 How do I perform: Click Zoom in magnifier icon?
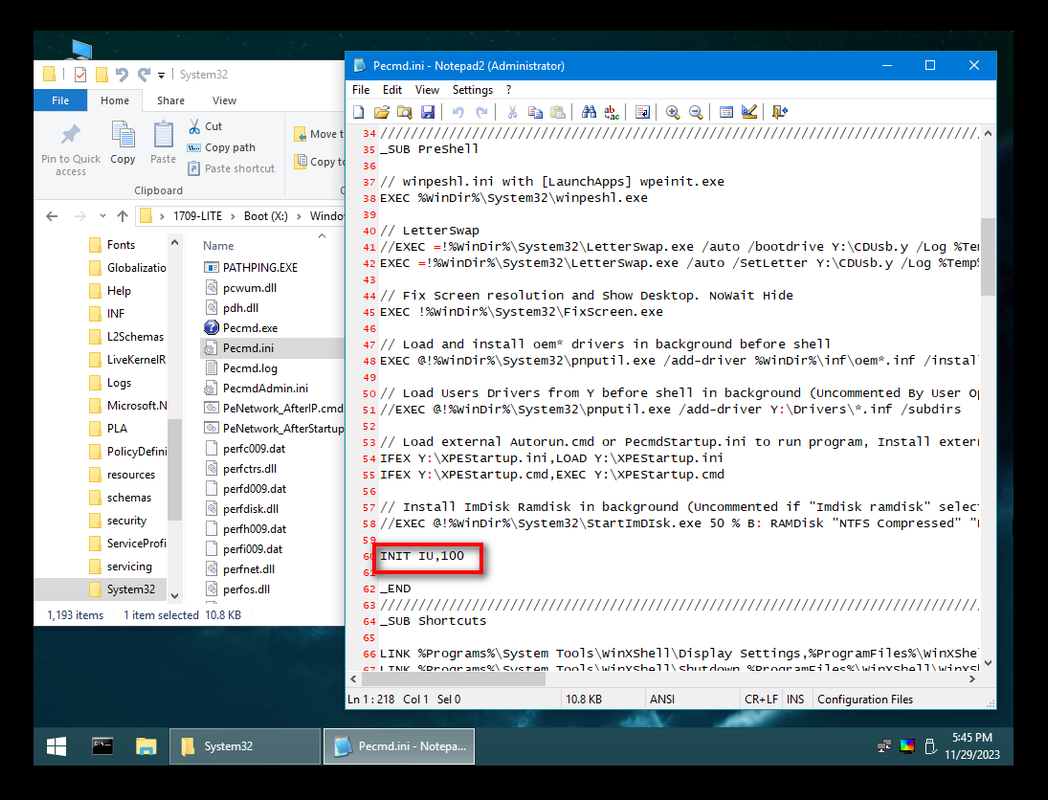pyautogui.click(x=672, y=112)
